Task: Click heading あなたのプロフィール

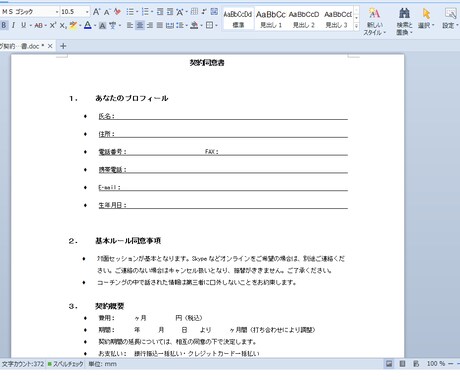Action: tap(132, 98)
